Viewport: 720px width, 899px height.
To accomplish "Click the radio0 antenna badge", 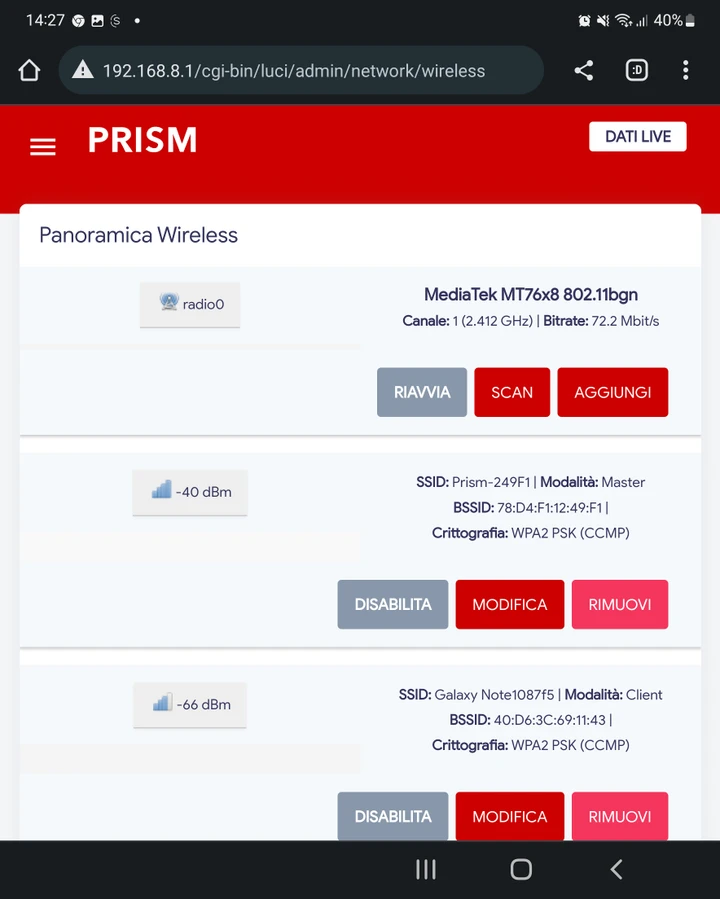I will [190, 304].
